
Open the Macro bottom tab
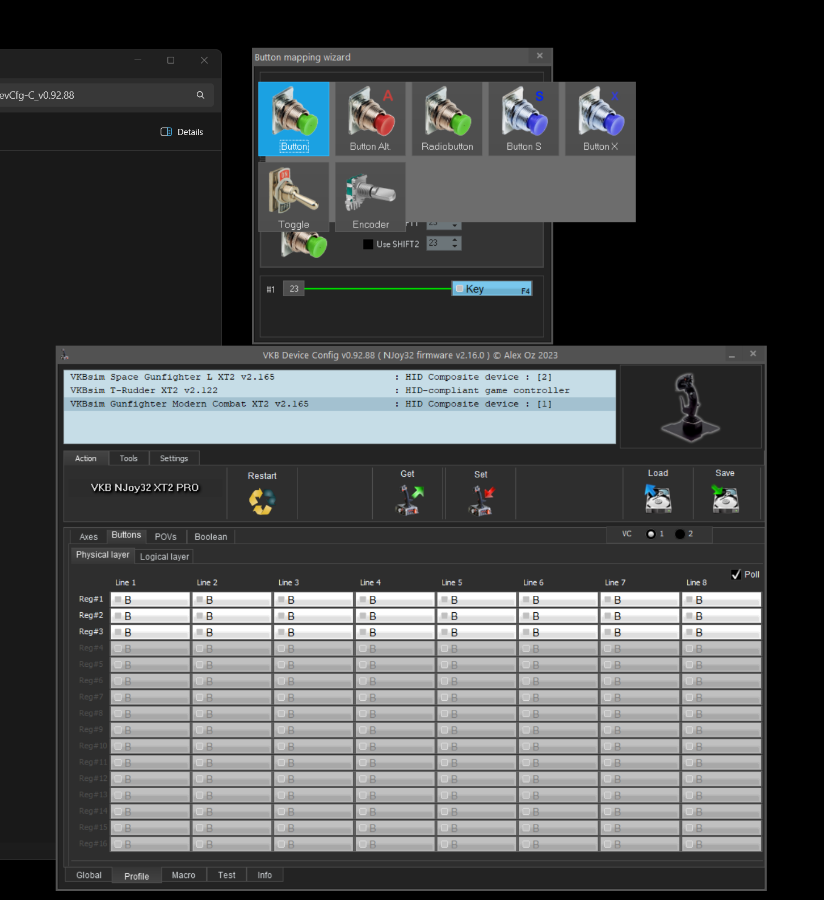(184, 875)
